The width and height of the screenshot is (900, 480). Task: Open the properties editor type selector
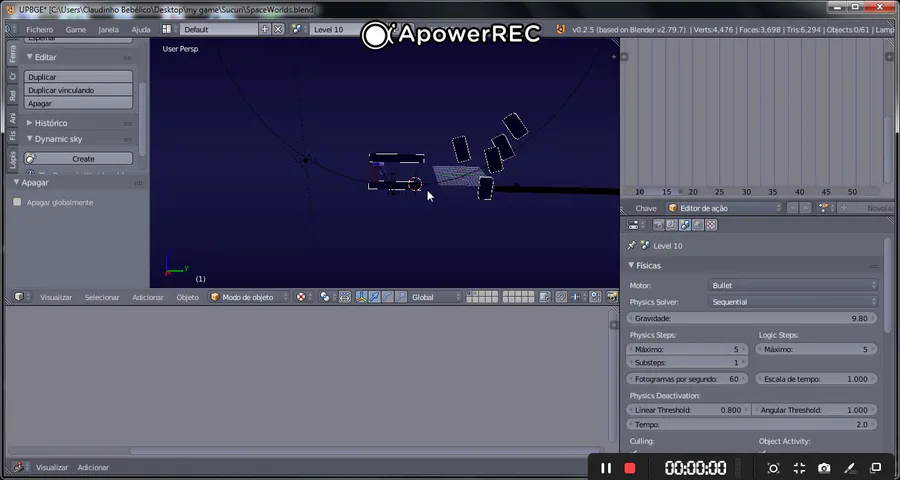click(636, 225)
